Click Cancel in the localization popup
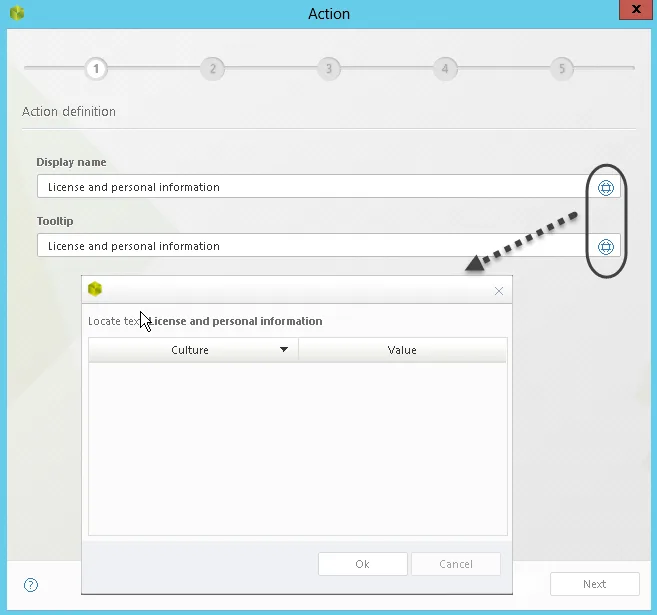This screenshot has width=657, height=615. (456, 564)
